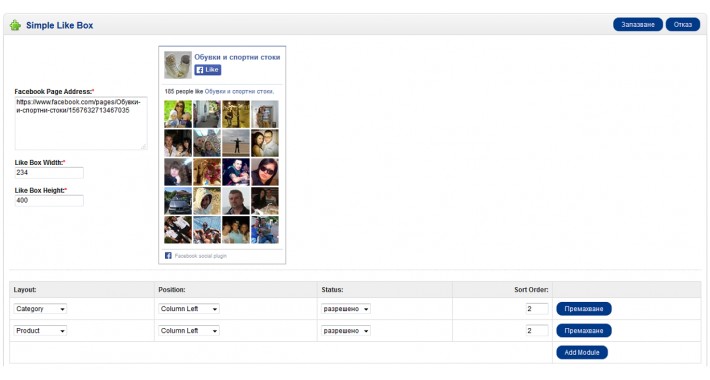Click the Like Box Height field
Screen dimensions: 710x380
click(49, 201)
